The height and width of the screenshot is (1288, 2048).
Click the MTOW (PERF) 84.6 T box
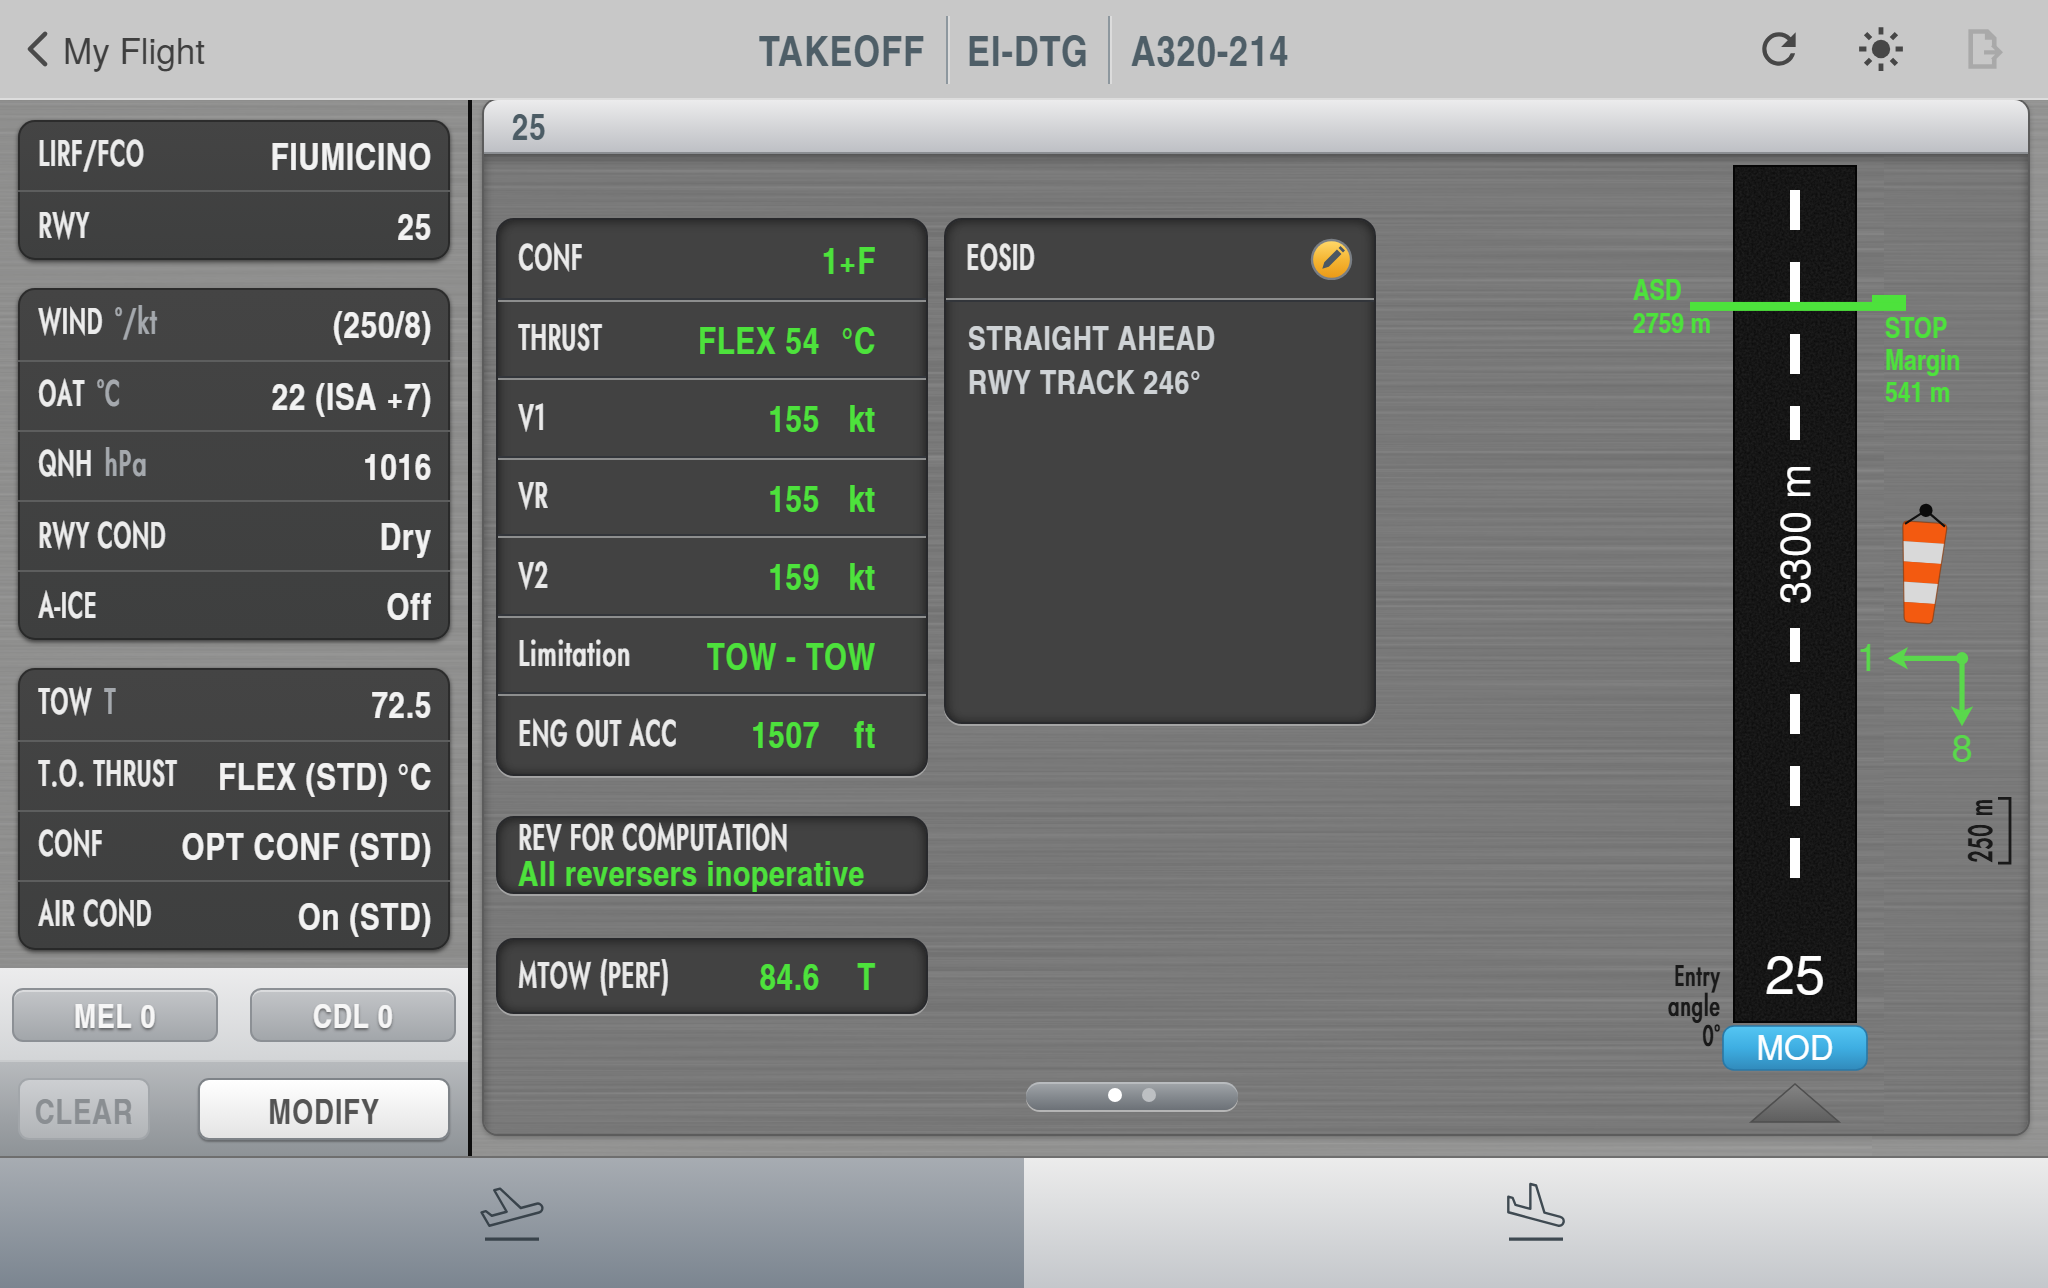[711, 976]
